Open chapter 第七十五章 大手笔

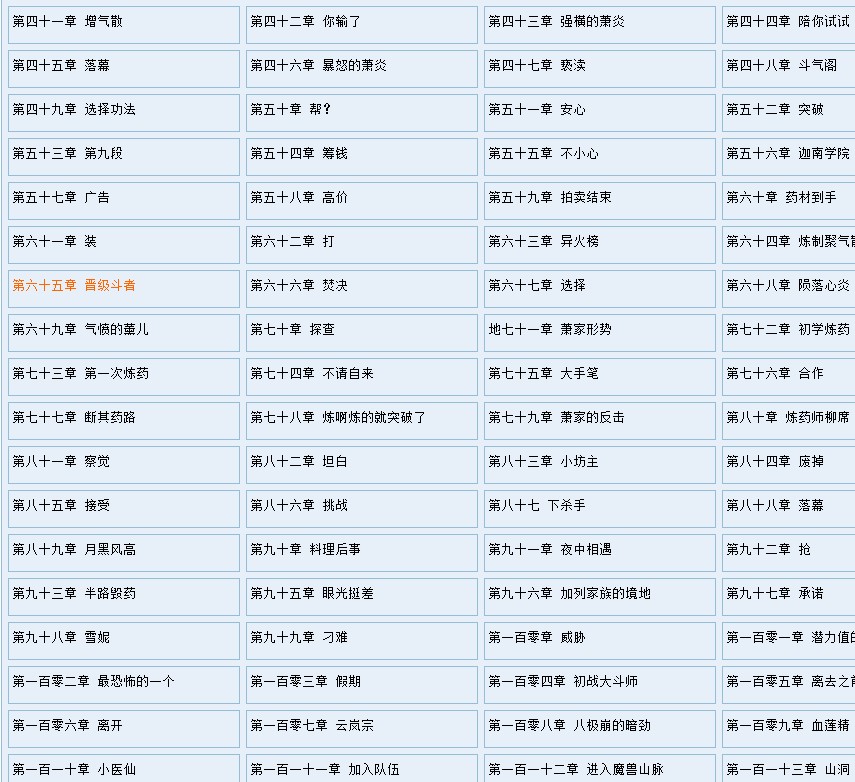[x=543, y=374]
